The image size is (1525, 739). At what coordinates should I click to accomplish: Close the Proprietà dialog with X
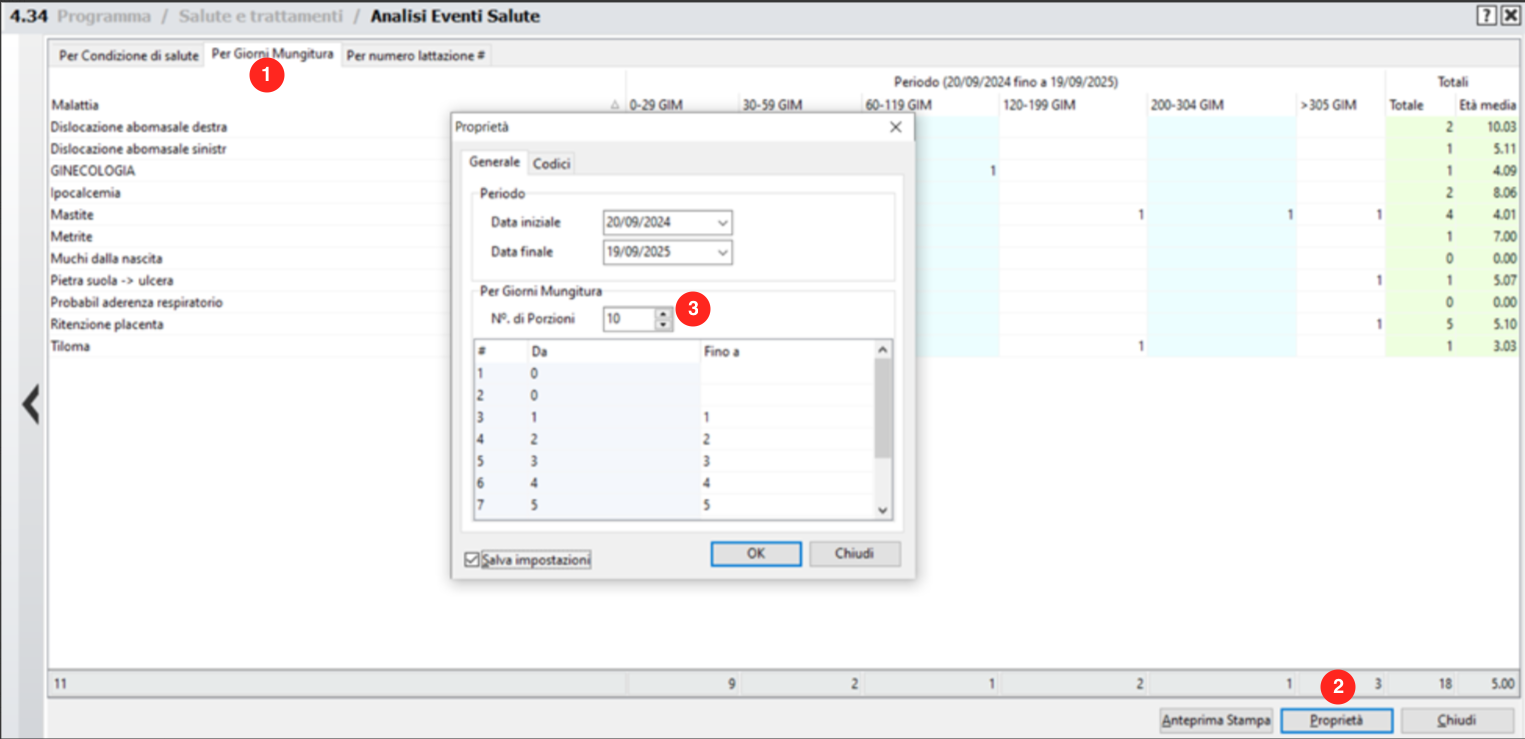tap(895, 127)
